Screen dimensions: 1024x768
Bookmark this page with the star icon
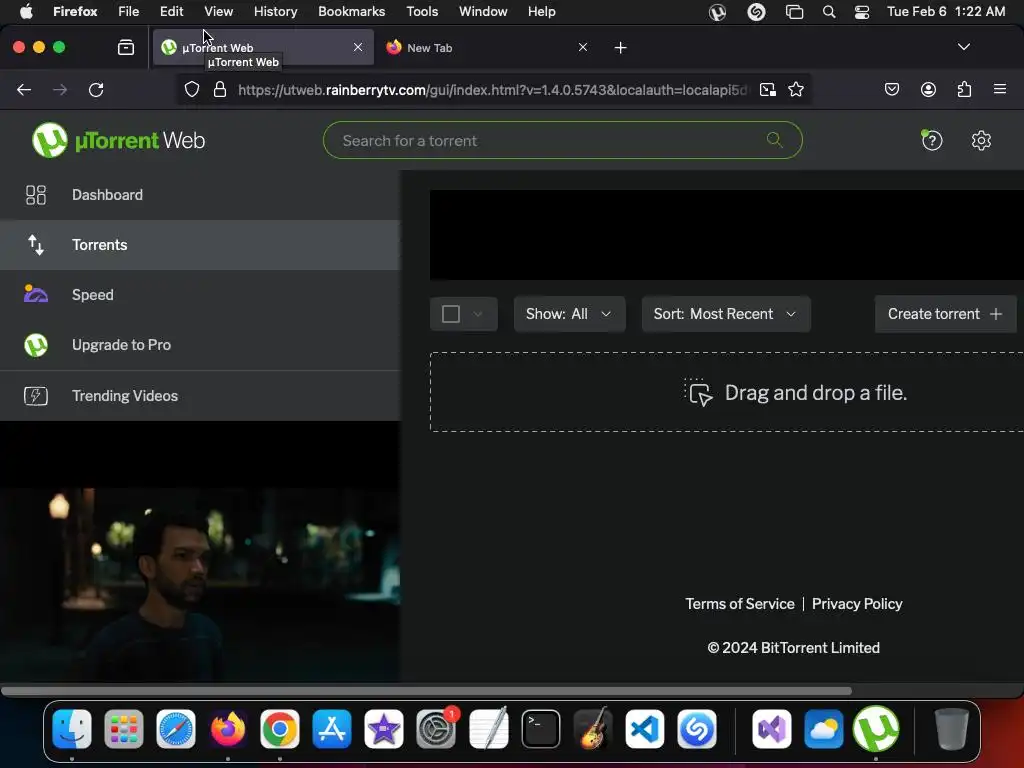(x=795, y=89)
